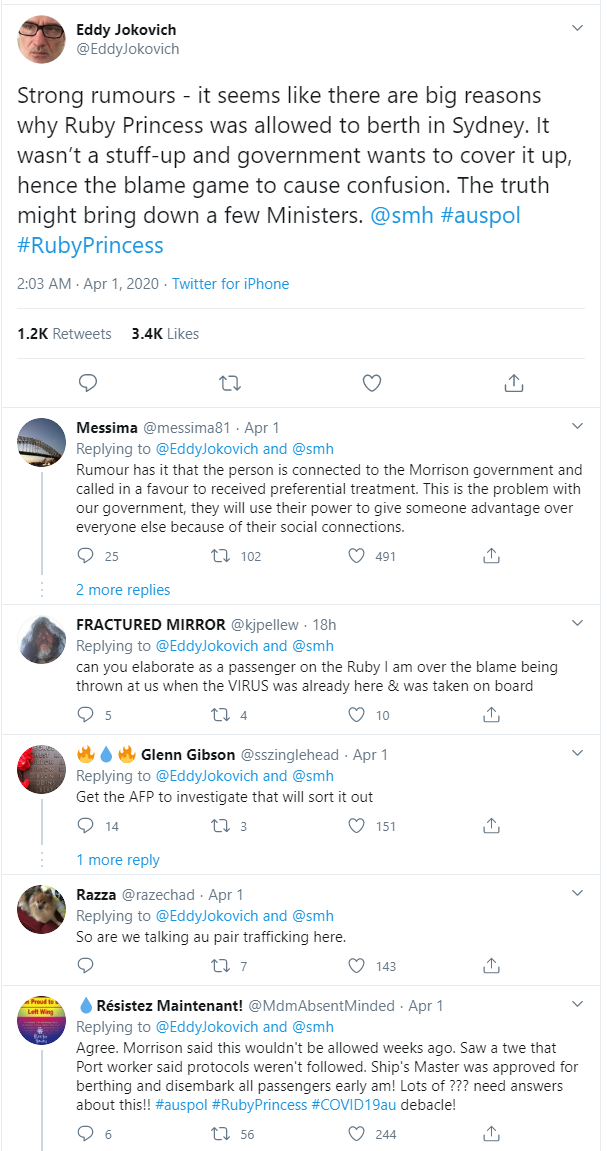Open the #RubyPrincess hashtag in main tweet
The width and height of the screenshot is (607, 1151).
[90, 245]
